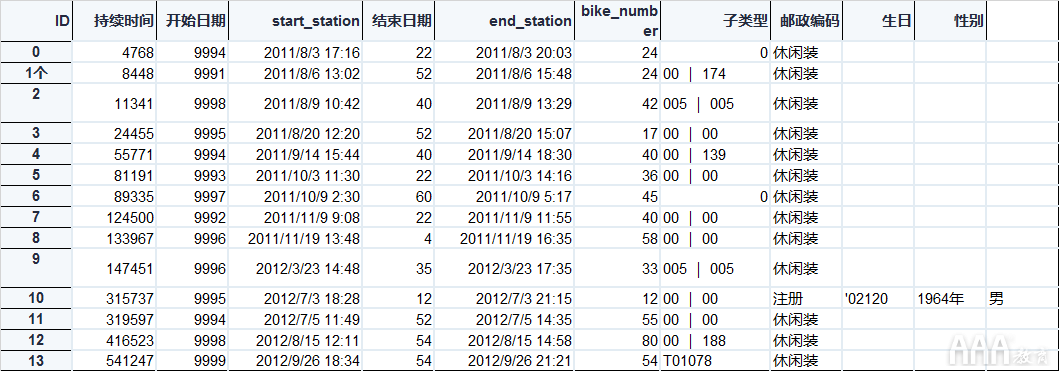Click cell 2012/8/15 14:58
Viewport: 1059px width, 371px height.
[x=504, y=341]
